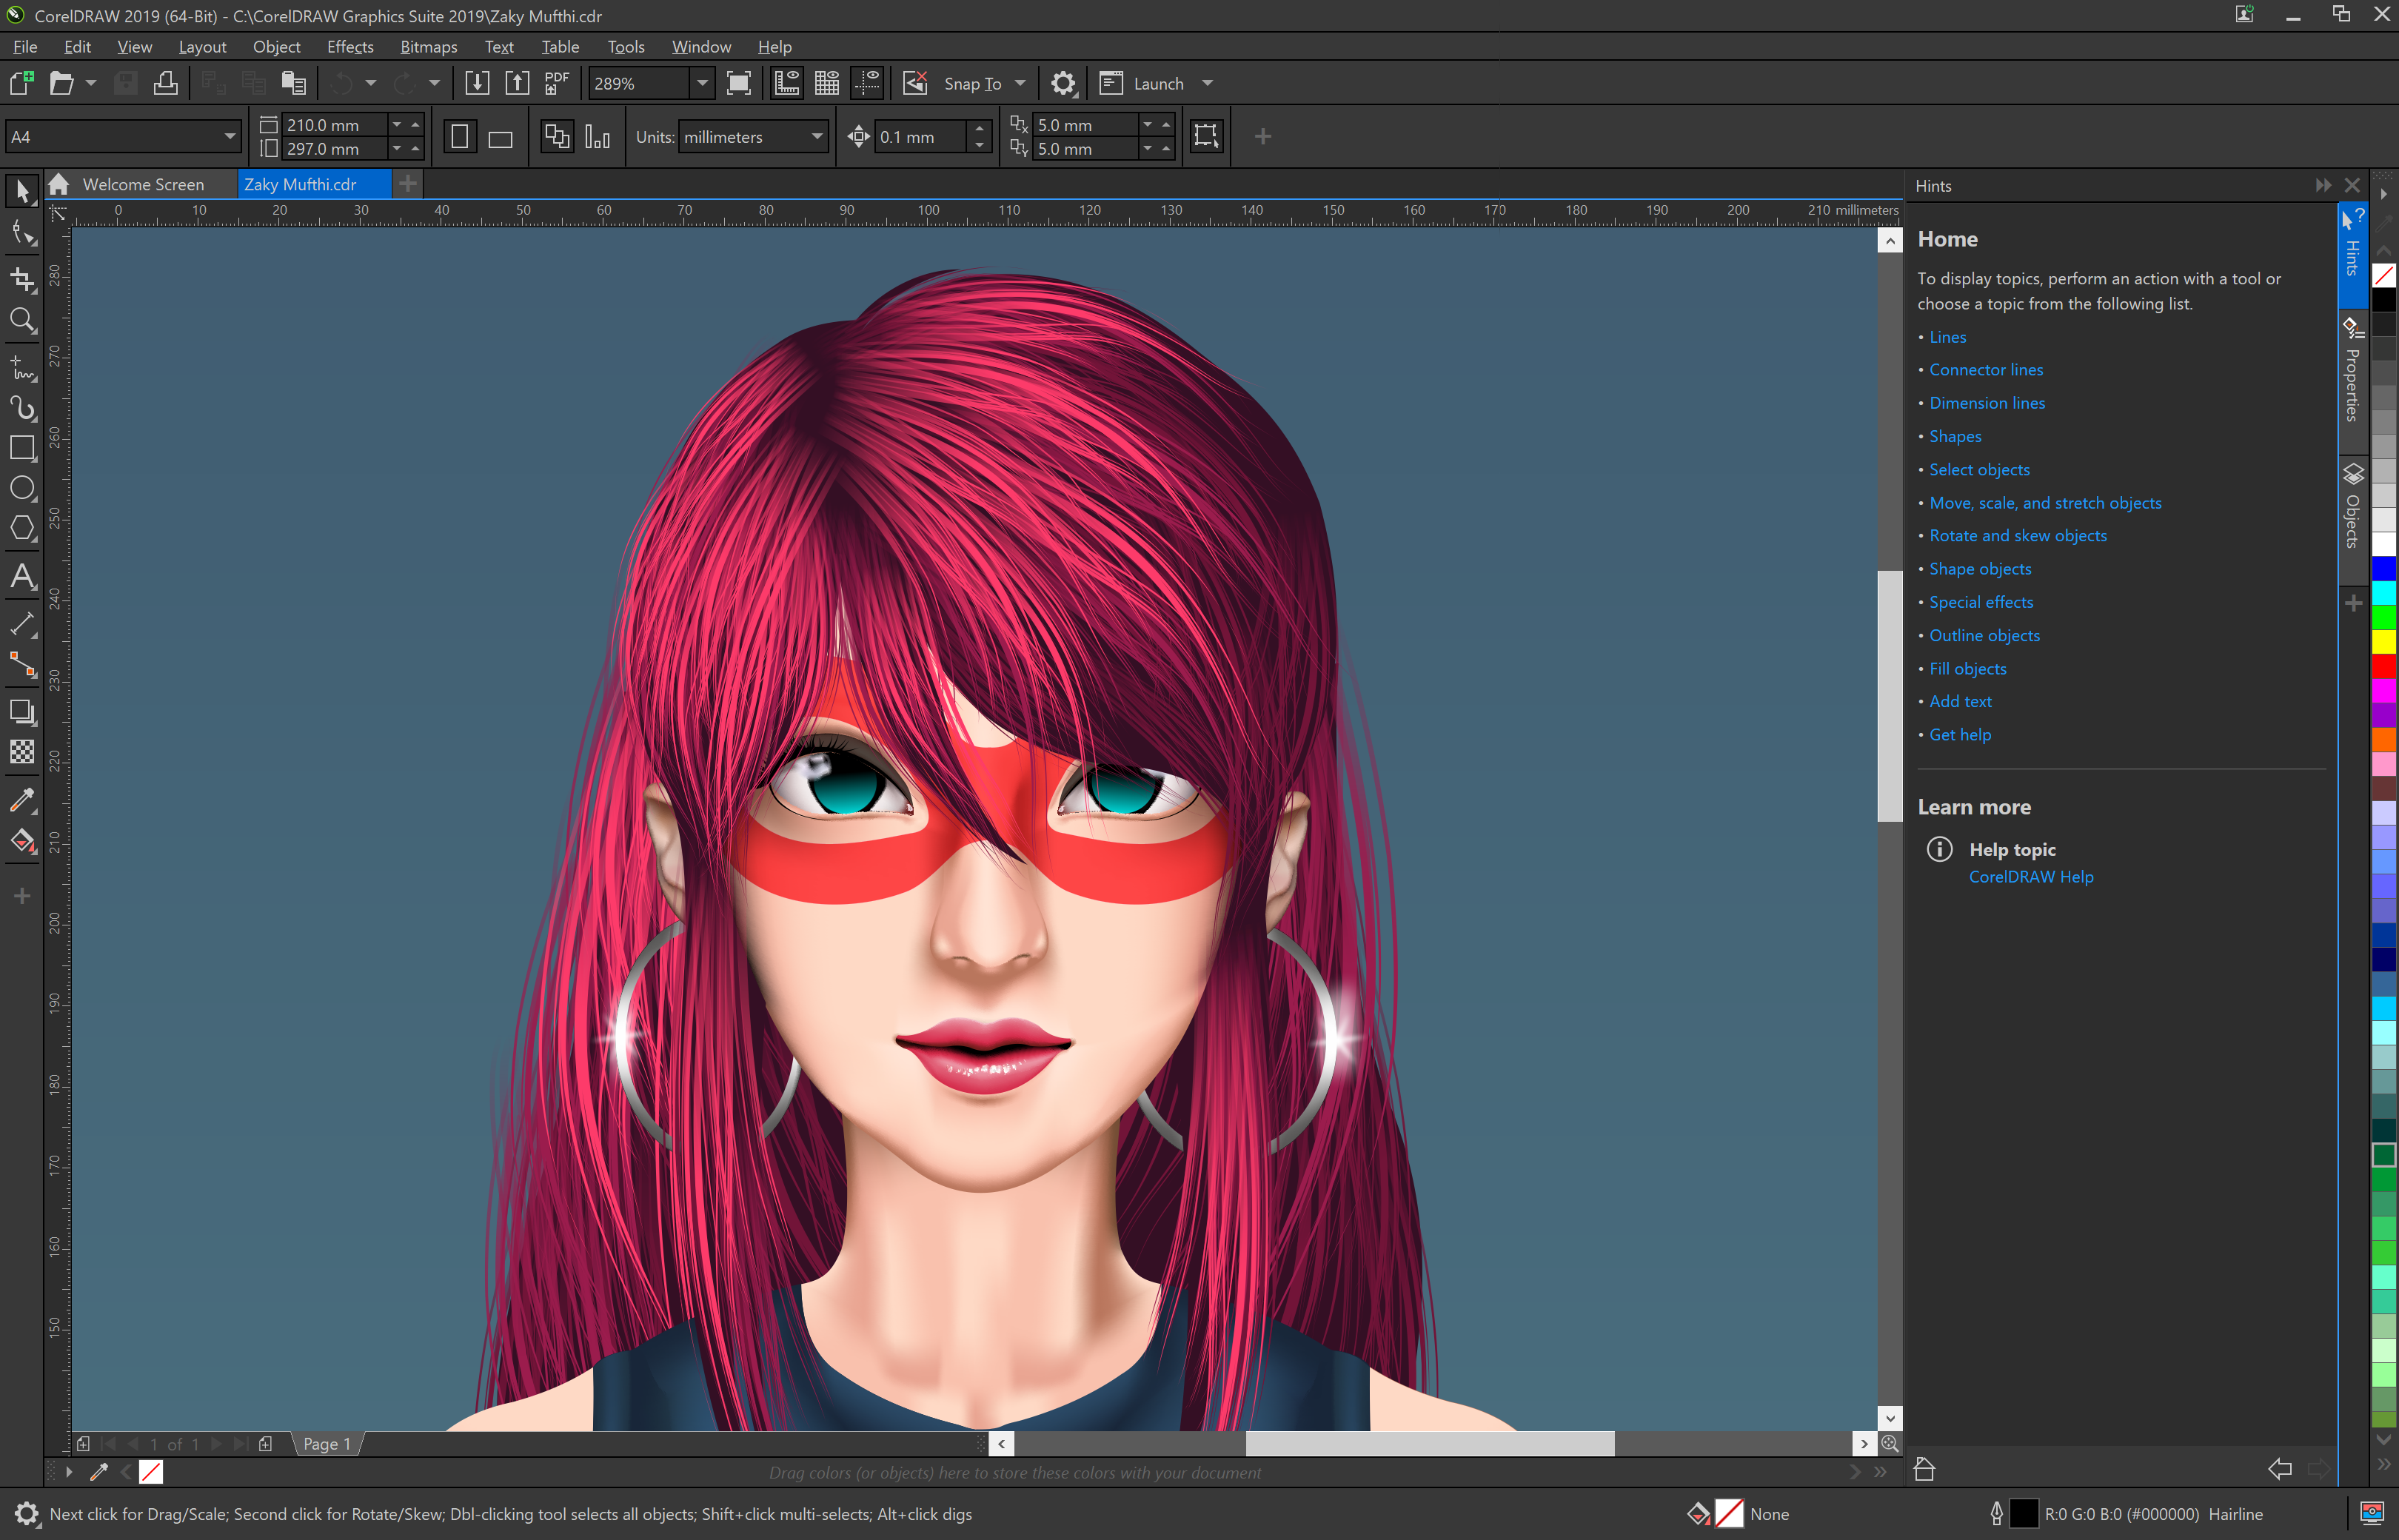The width and height of the screenshot is (2399, 1540).
Task: Switch page orientation to landscape
Action: 498,136
